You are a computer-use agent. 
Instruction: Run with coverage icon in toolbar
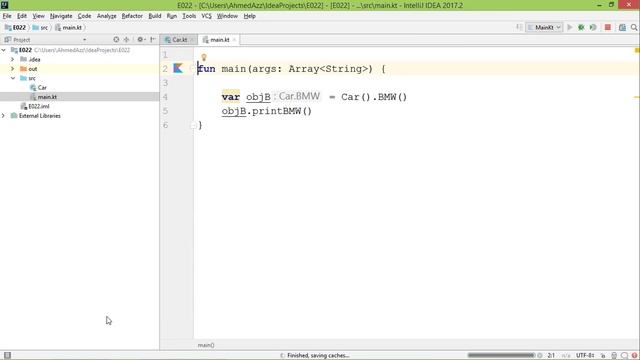[x=593, y=27]
